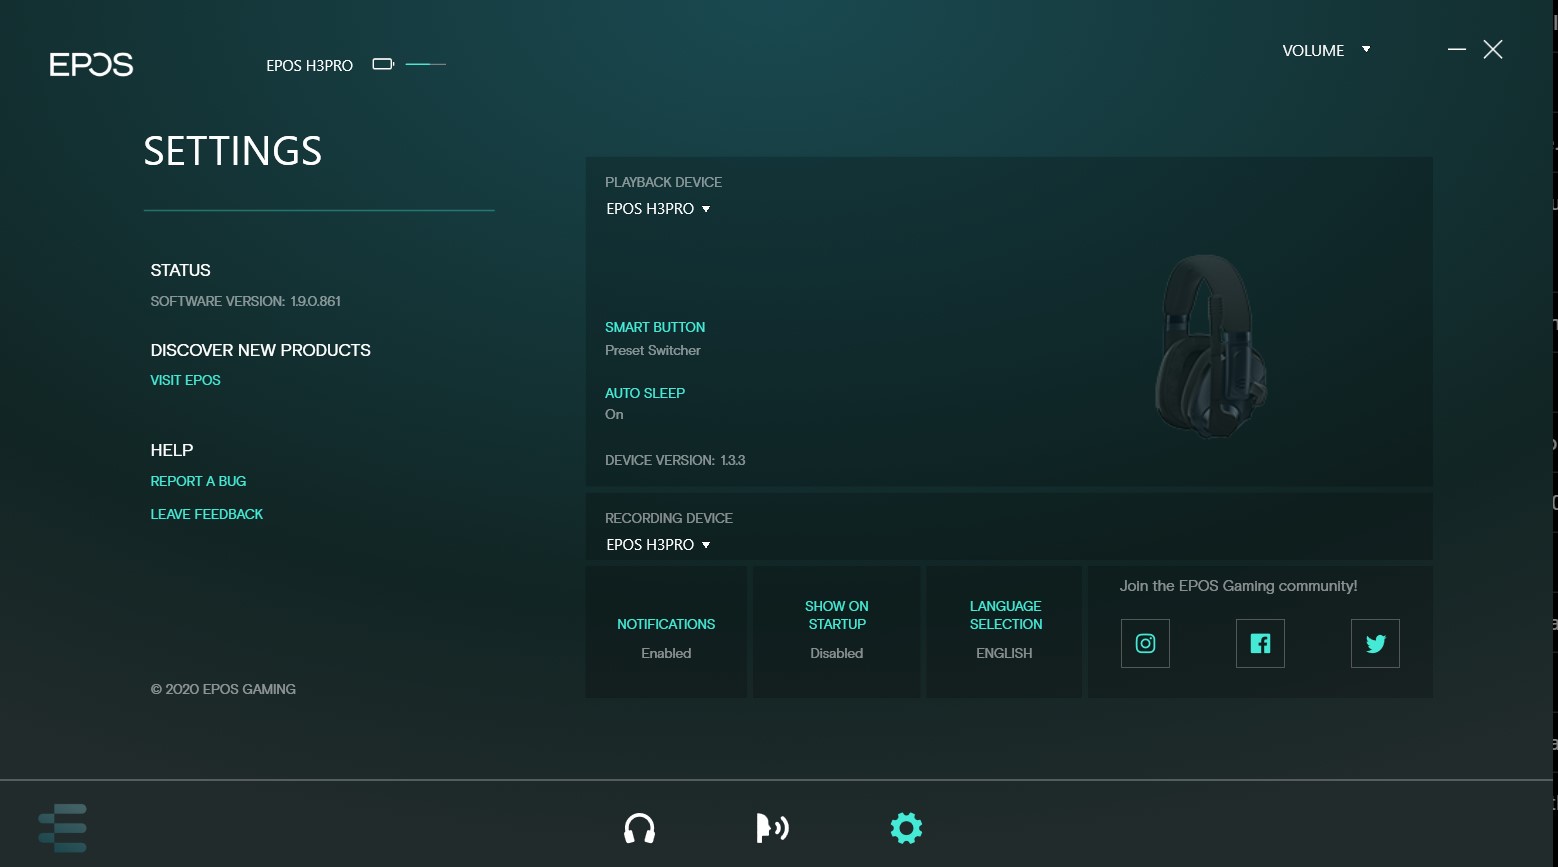Open the microphone voice settings tab
The height and width of the screenshot is (867, 1558).
pos(771,828)
